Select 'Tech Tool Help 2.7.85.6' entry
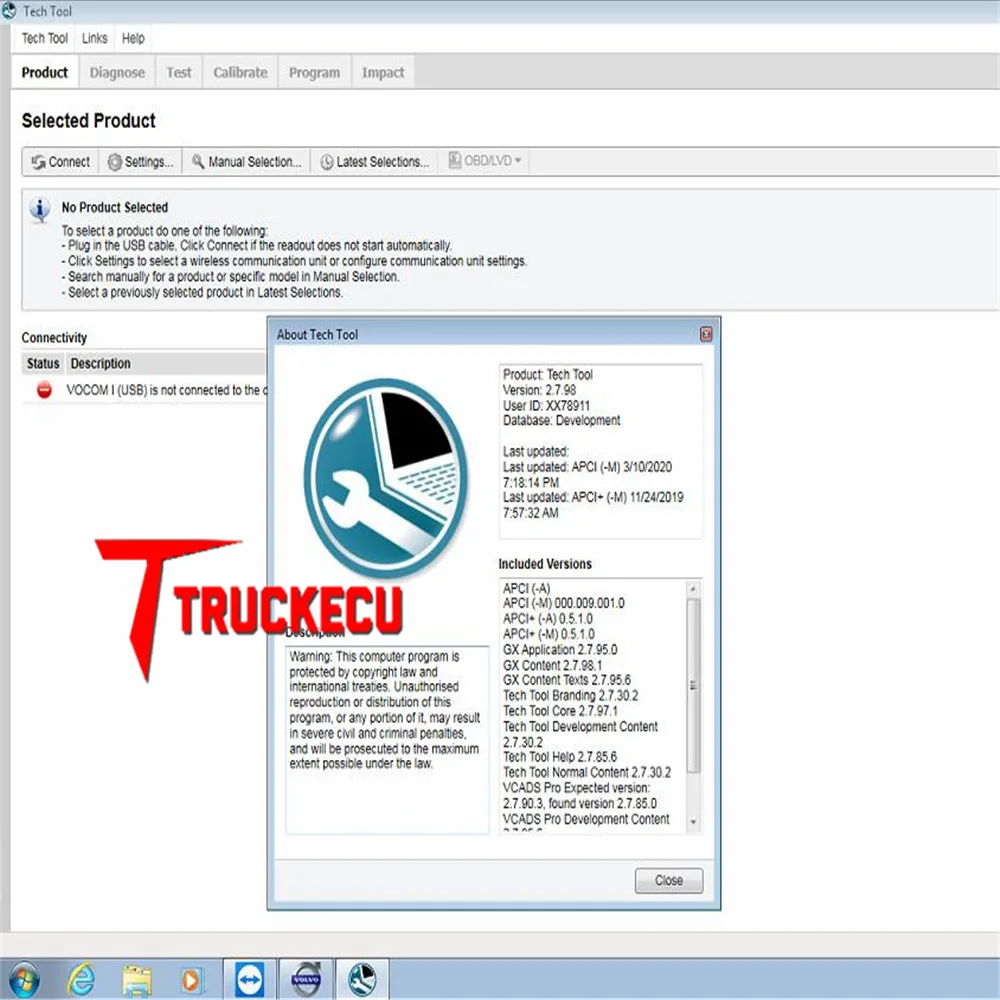Screen dimensions: 1000x1000 560,756
